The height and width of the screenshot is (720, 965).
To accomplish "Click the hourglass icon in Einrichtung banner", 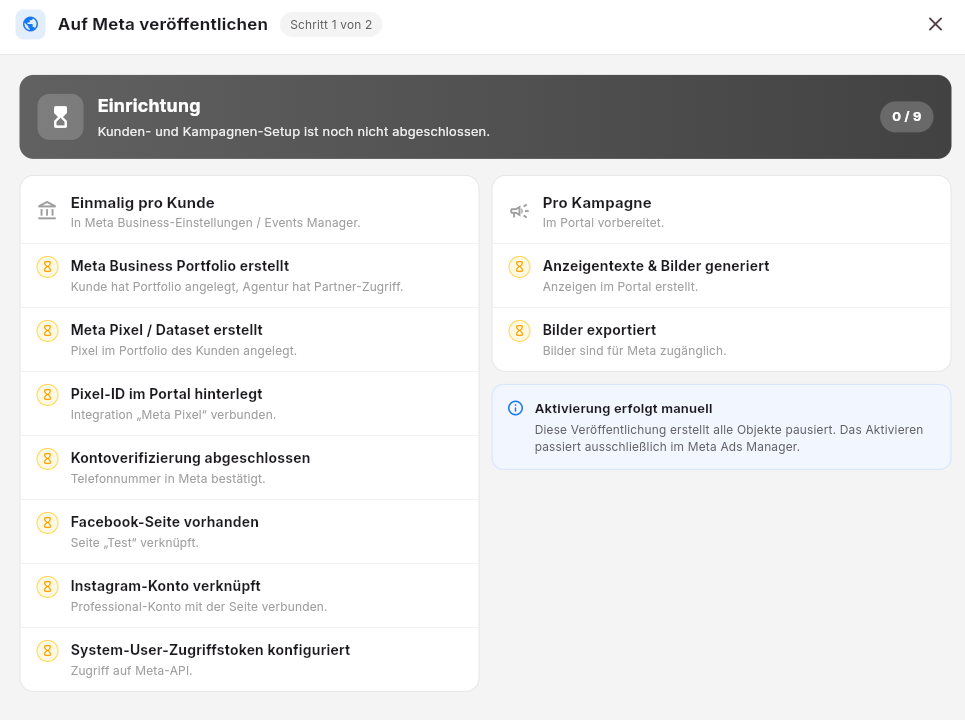I will [x=60, y=117].
